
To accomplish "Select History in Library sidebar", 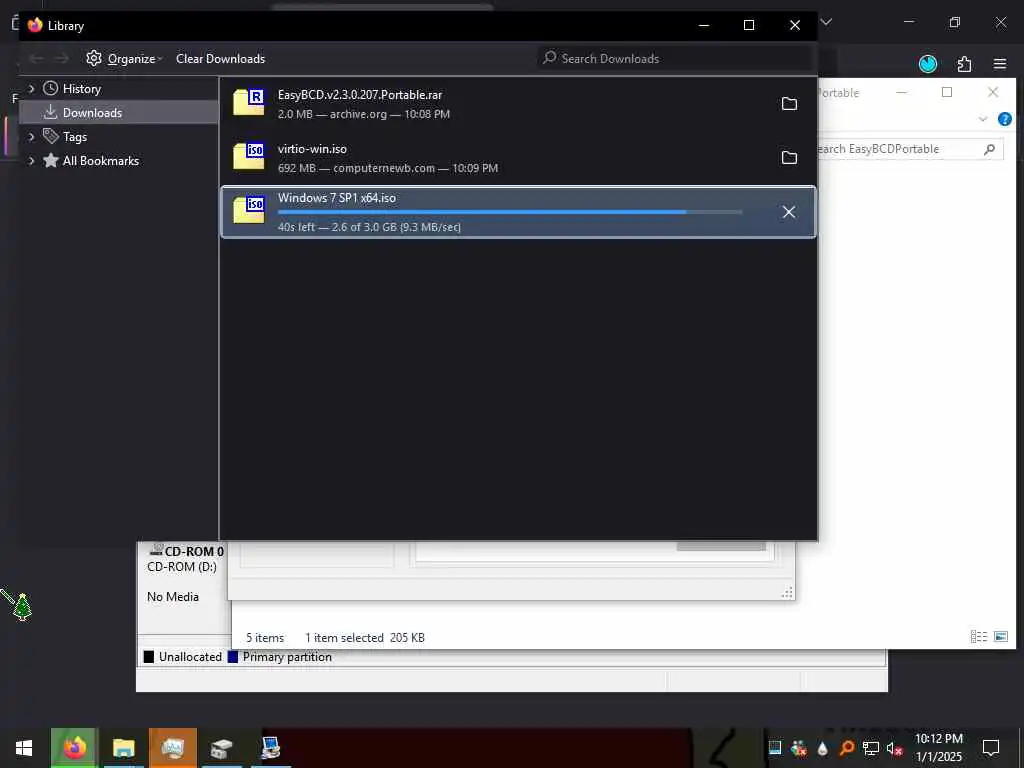I will click(x=82, y=88).
